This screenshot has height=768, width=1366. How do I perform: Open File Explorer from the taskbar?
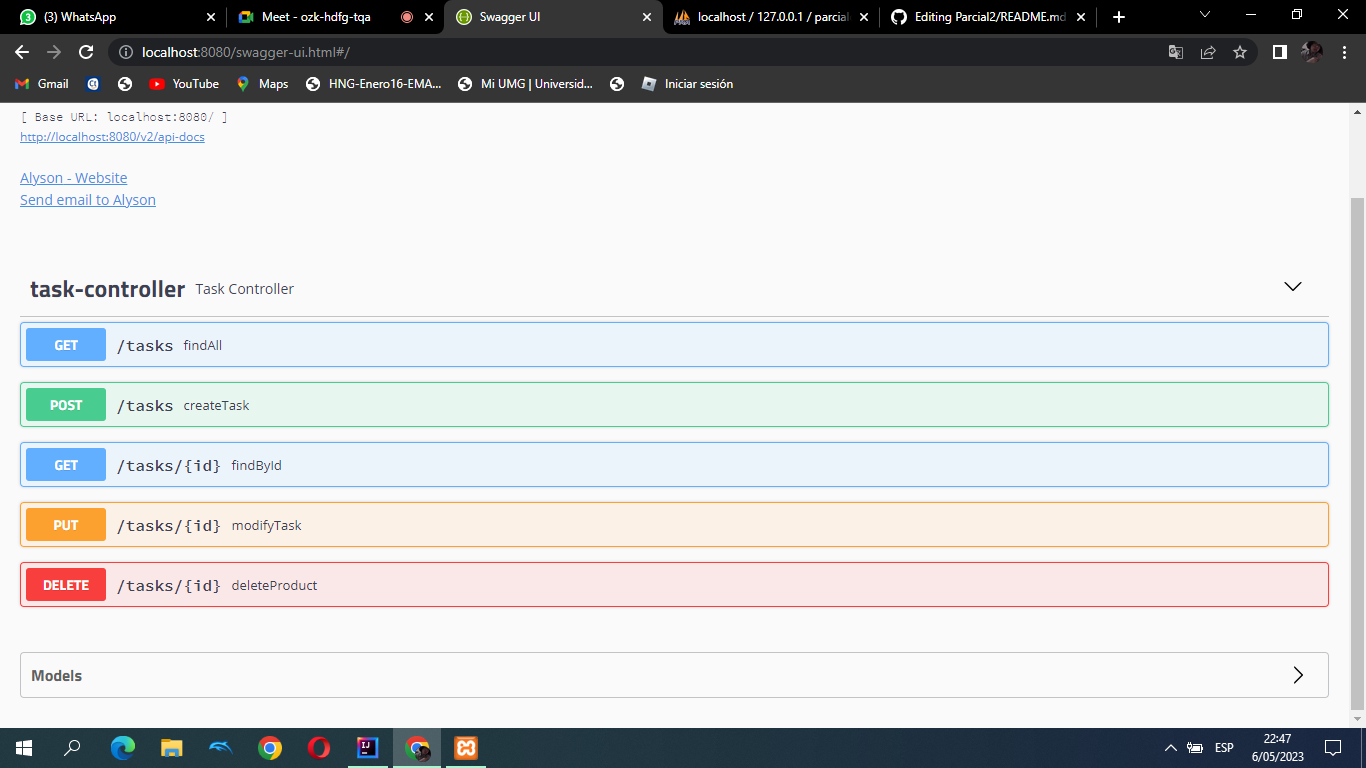[172, 748]
